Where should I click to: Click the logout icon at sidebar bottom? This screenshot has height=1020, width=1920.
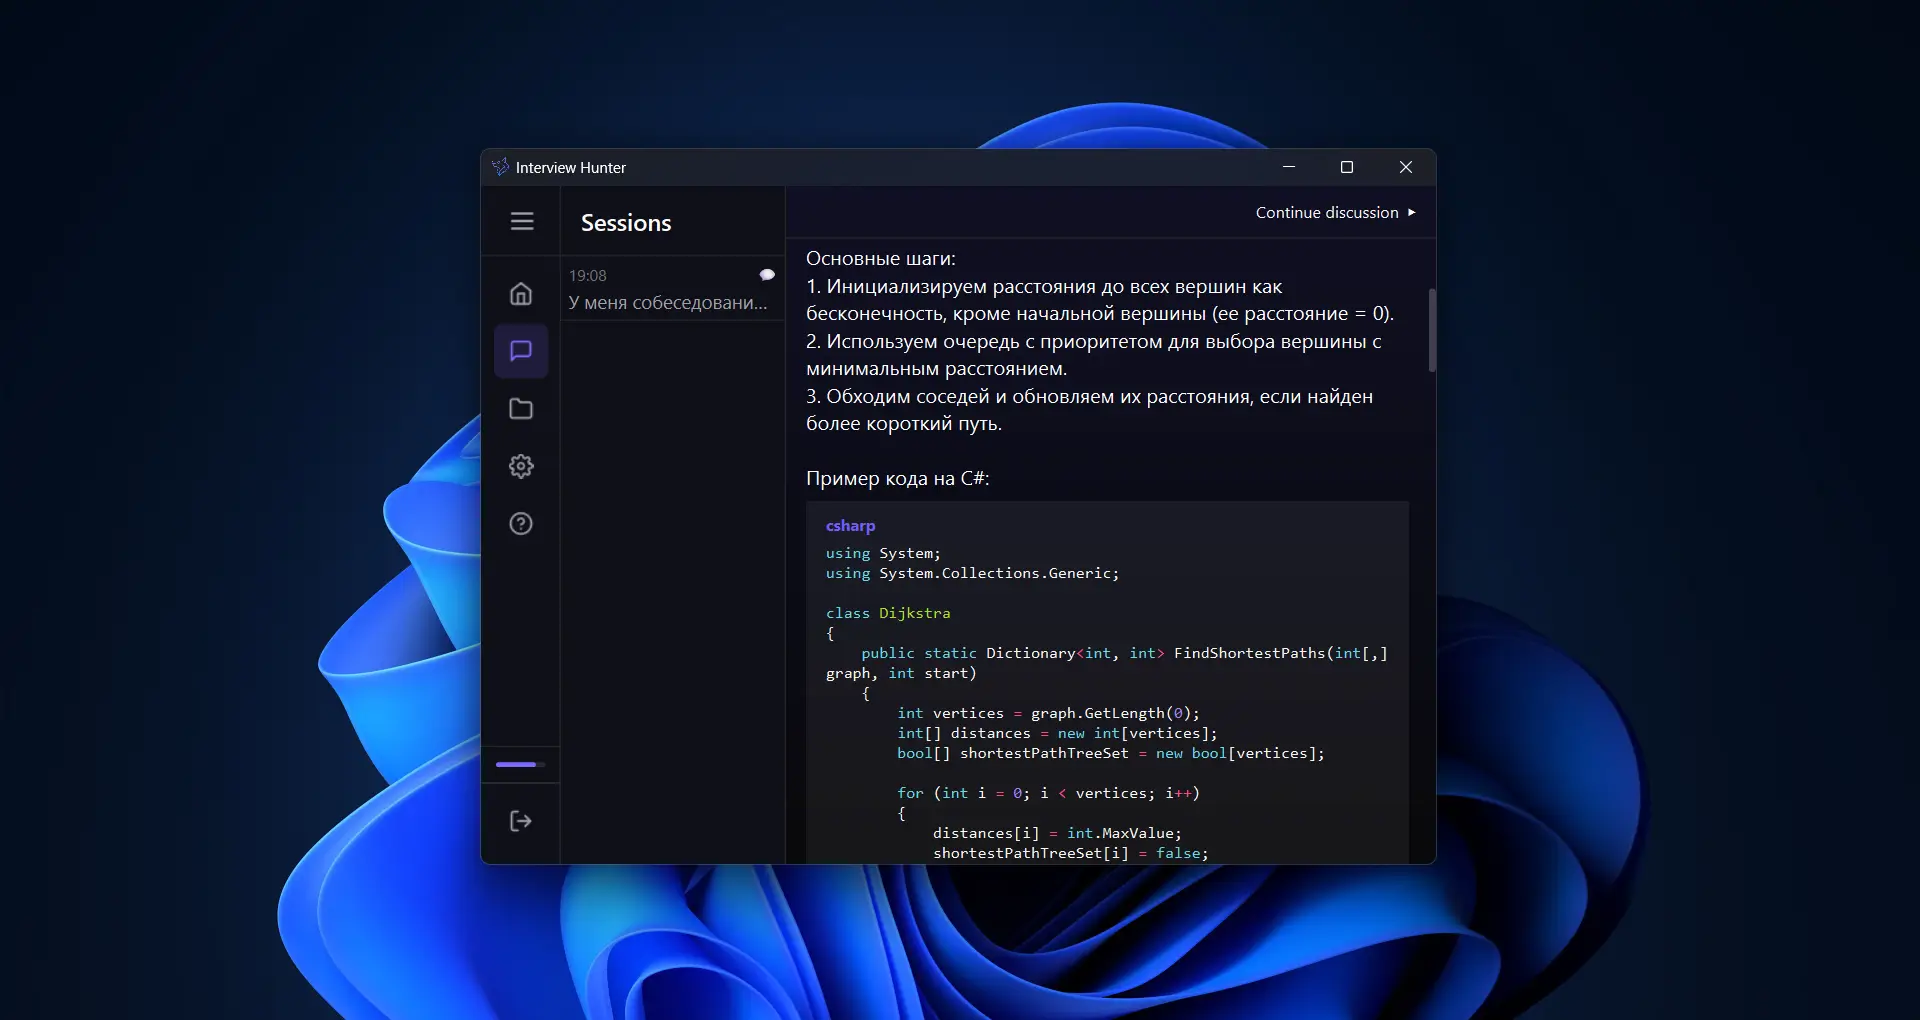pyautogui.click(x=521, y=821)
